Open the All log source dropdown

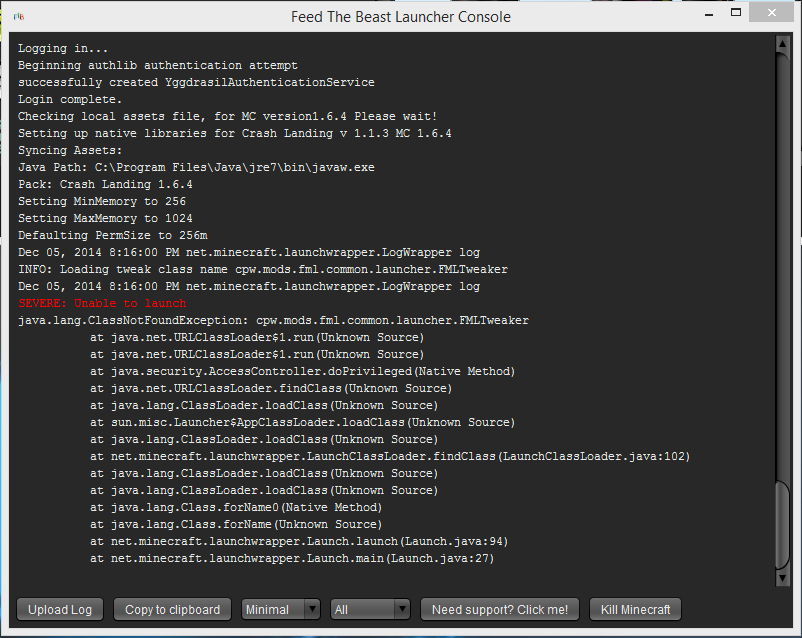point(370,609)
